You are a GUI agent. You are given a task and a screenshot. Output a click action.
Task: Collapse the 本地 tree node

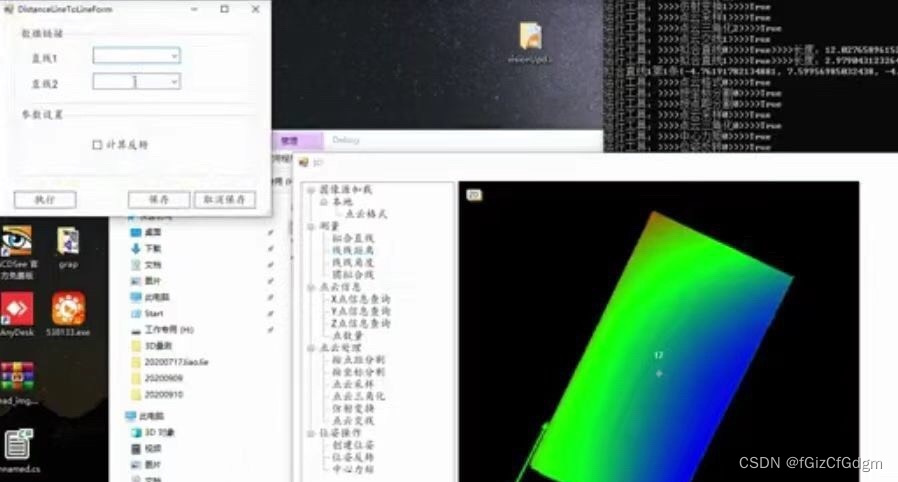(324, 202)
